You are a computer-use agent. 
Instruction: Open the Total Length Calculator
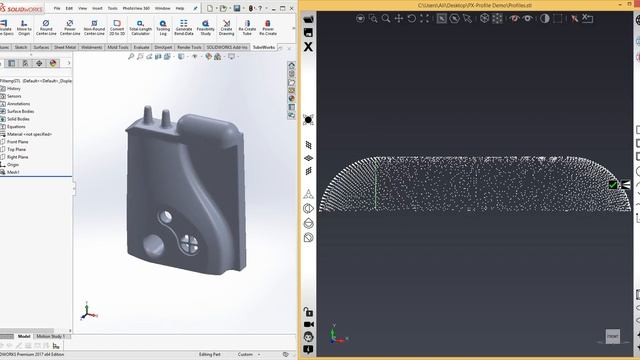coord(140,27)
